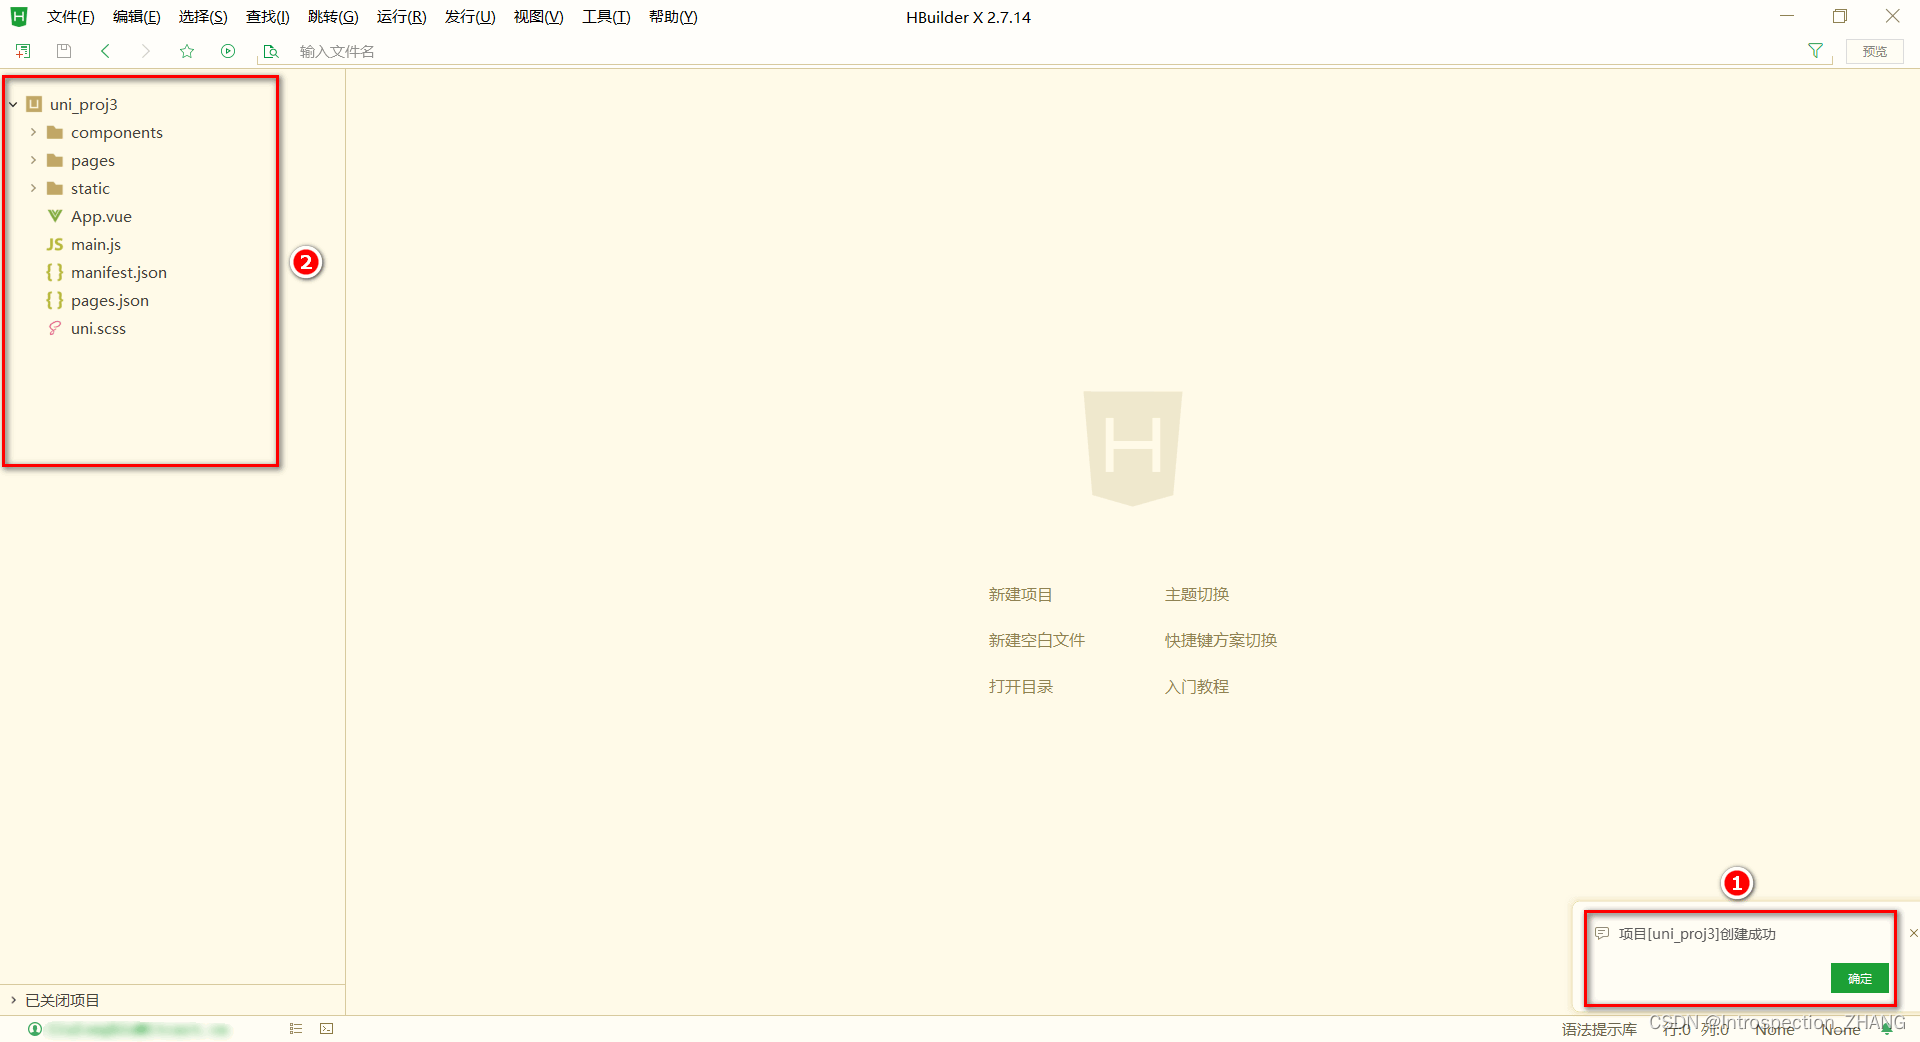Select App.vue in the project tree
The image size is (1920, 1042).
pos(101,216)
